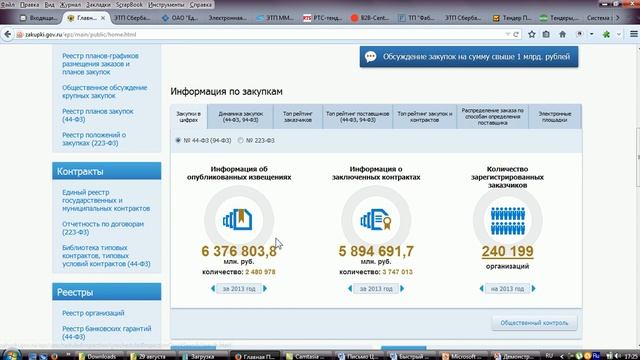640x360 pixels.
Task: Open Реестр планов закупок (44-ФЗ) link
Action: [x=98, y=115]
